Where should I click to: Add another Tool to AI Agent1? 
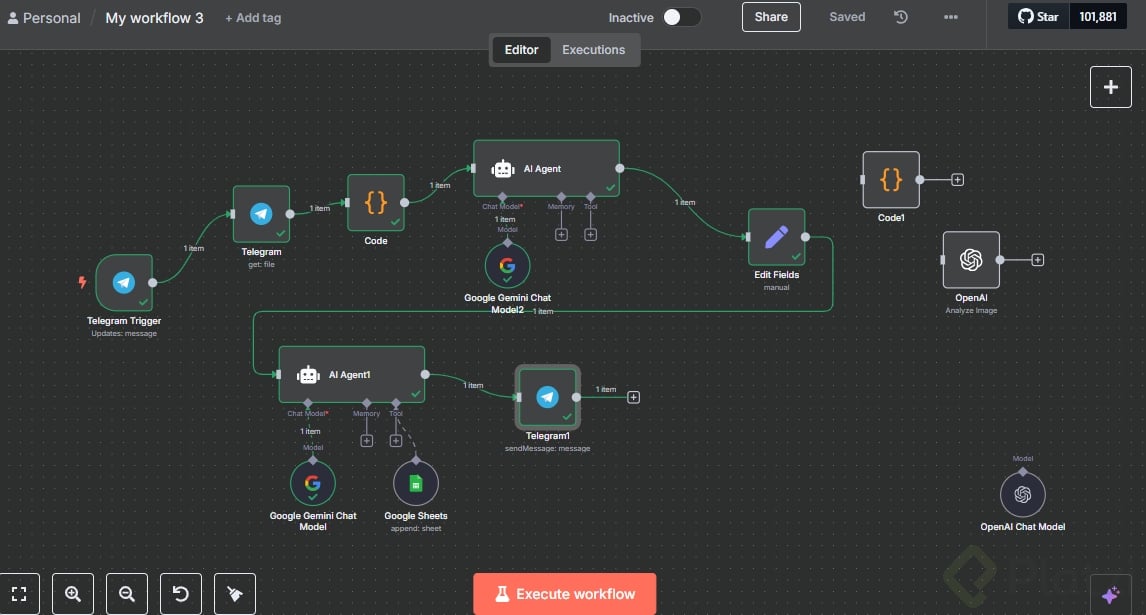(x=395, y=441)
